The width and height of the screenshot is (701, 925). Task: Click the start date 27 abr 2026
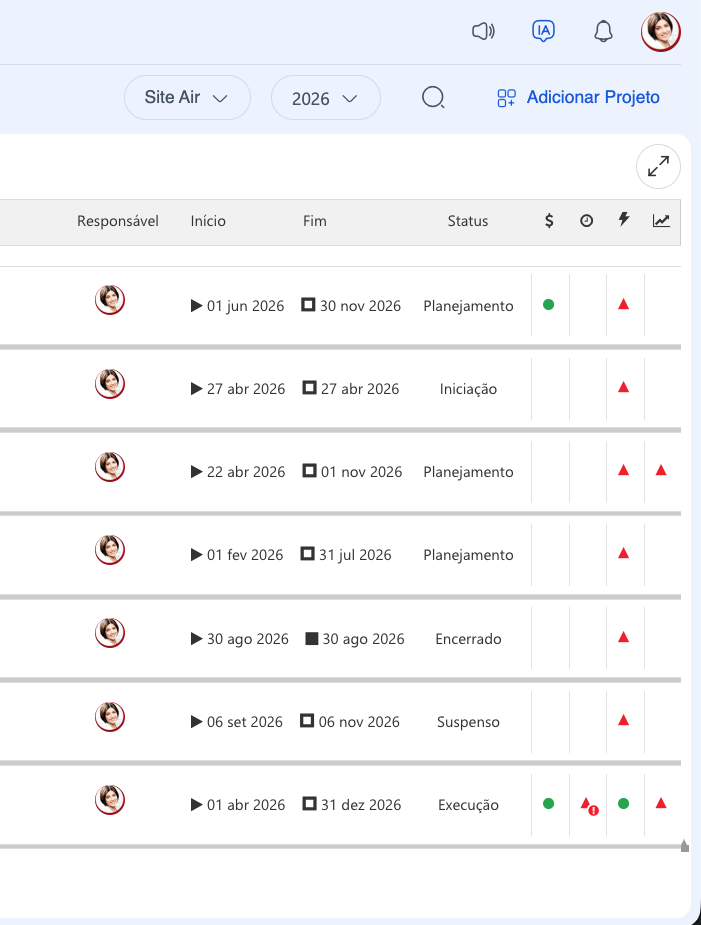click(x=246, y=389)
